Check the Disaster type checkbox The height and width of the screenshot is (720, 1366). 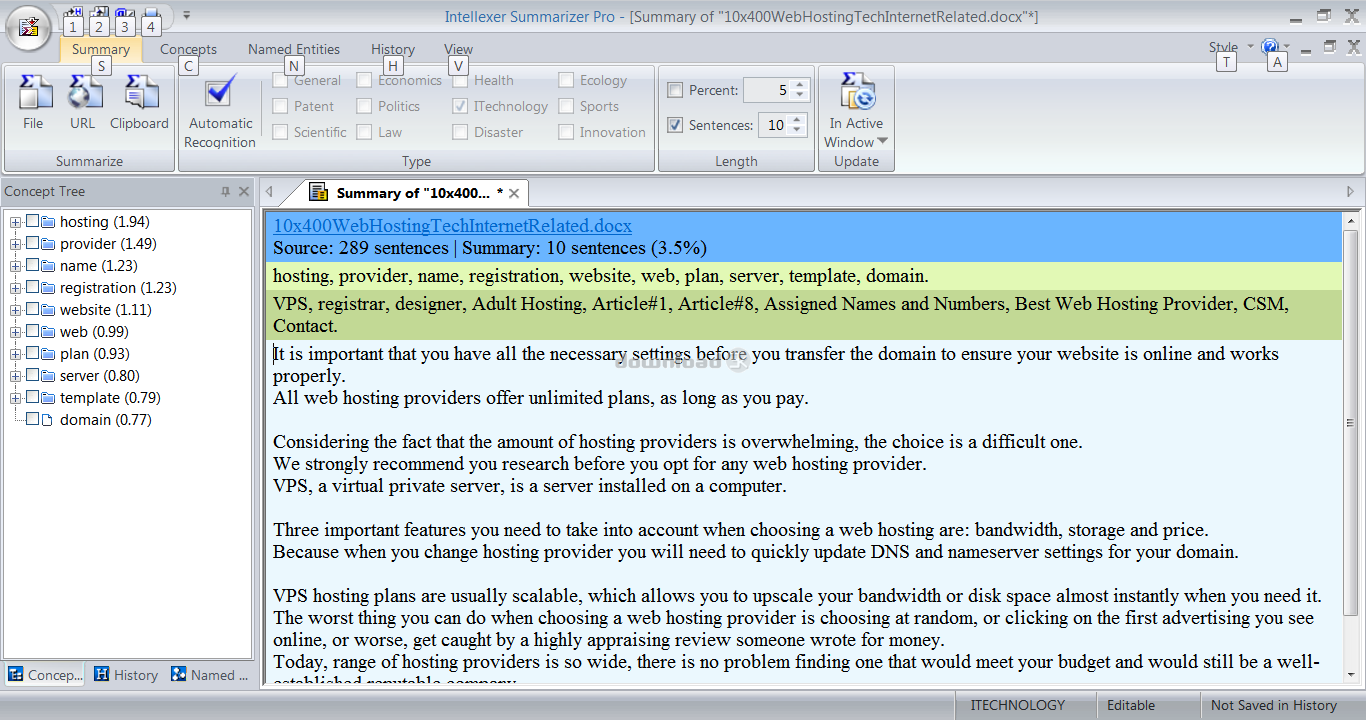tap(460, 132)
